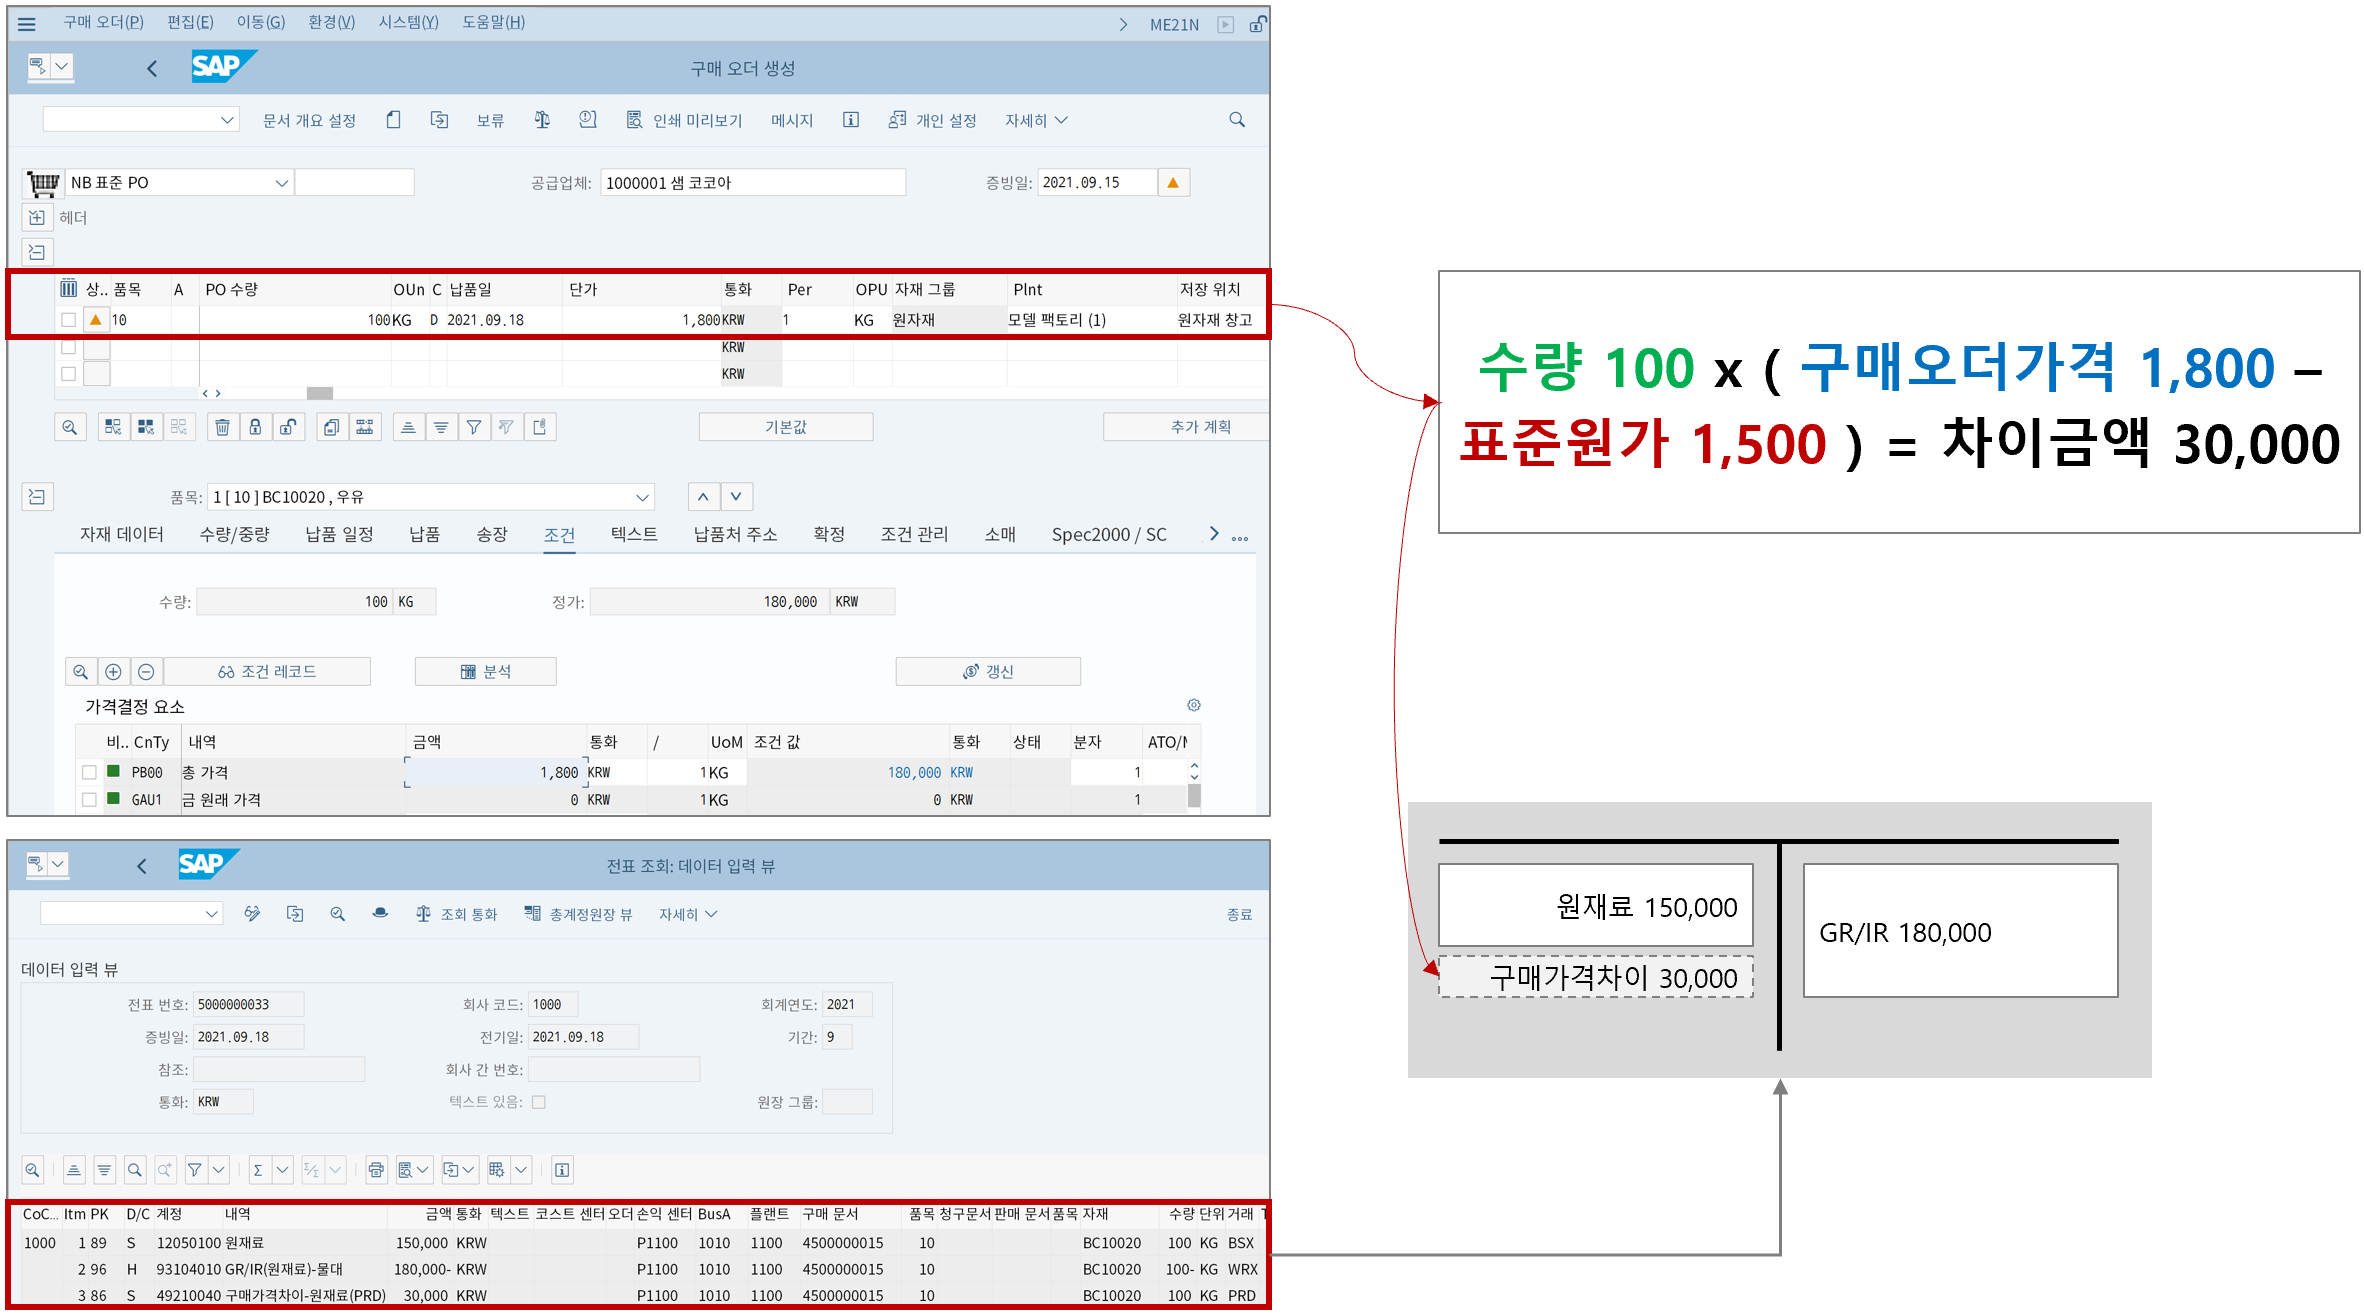Click the plus insert condition row icon
This screenshot has width=2364, height=1315.
pos(113,672)
